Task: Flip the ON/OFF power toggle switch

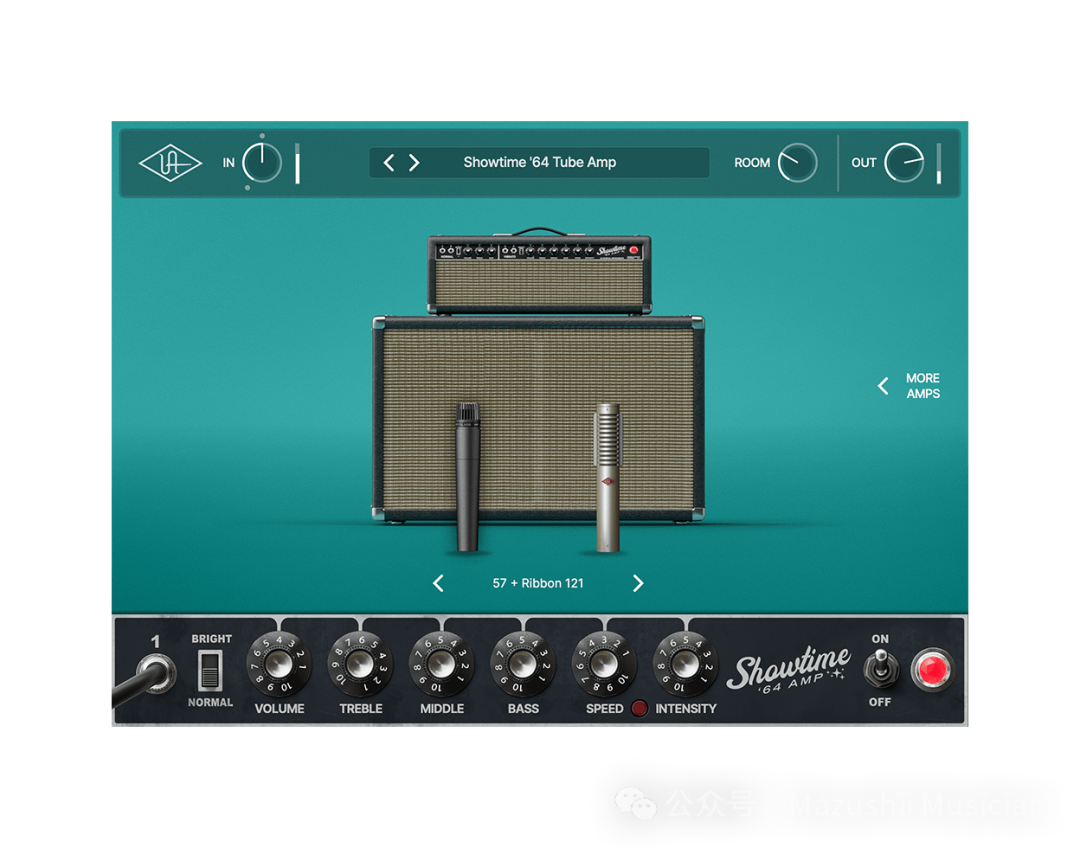Action: click(x=880, y=668)
